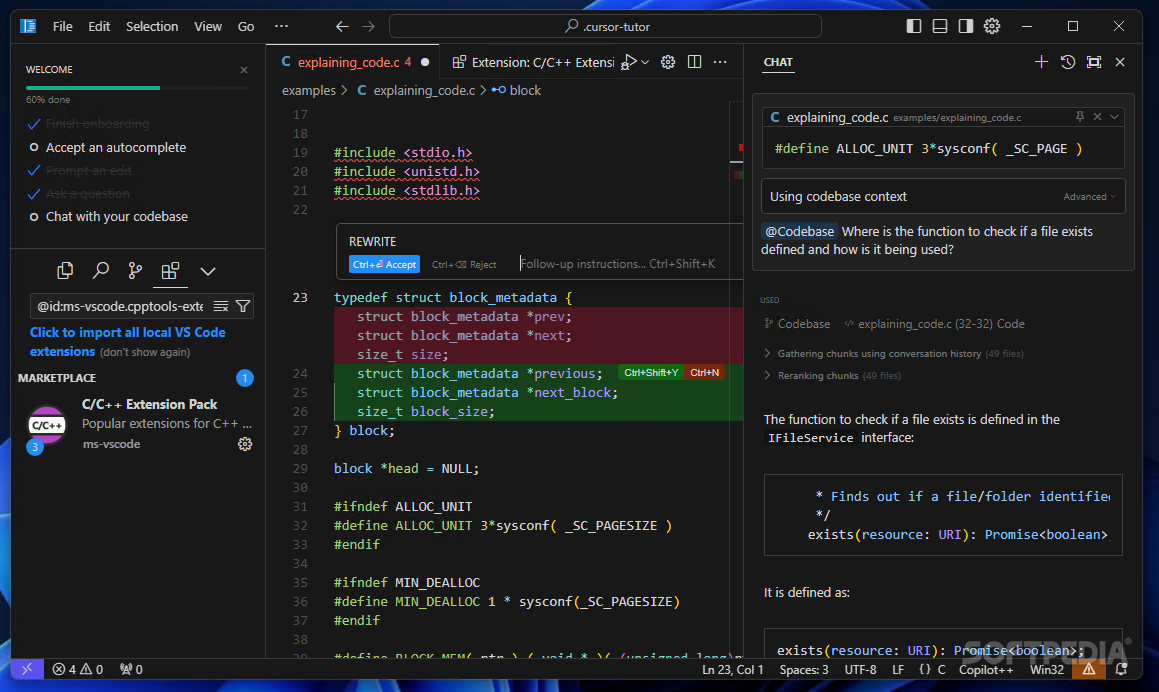This screenshot has height=692, width=1159.
Task: Open the Explorer icon in sidebar
Action: [x=65, y=270]
